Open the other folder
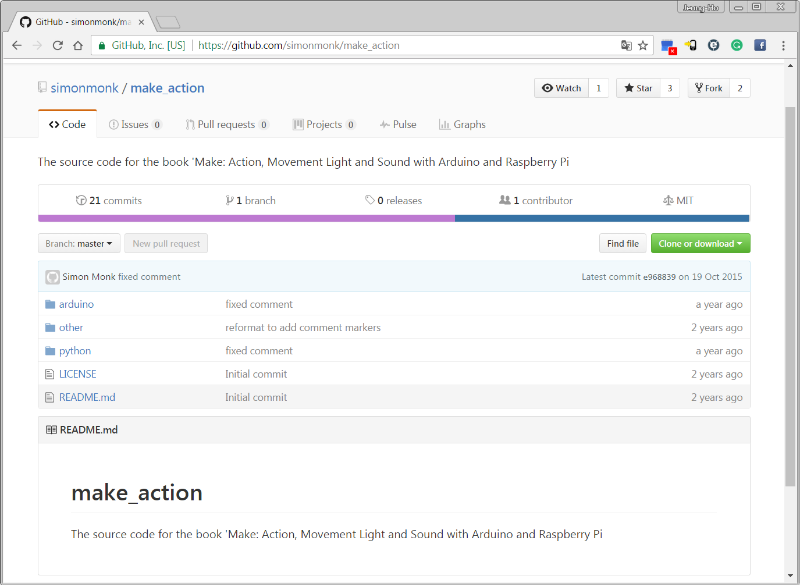Image resolution: width=800 pixels, height=585 pixels. click(71, 327)
